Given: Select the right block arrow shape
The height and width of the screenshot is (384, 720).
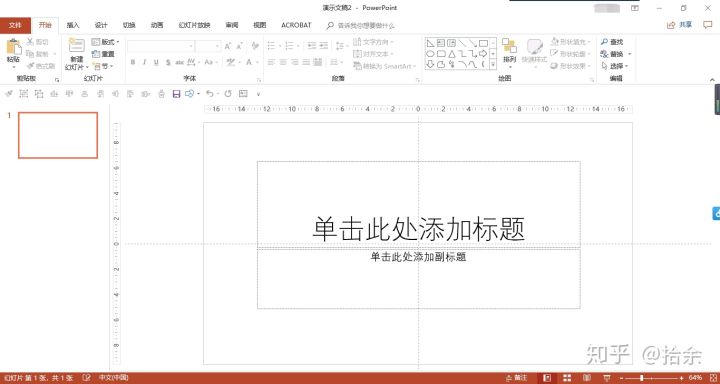Looking at the screenshot, I should 483,54.
